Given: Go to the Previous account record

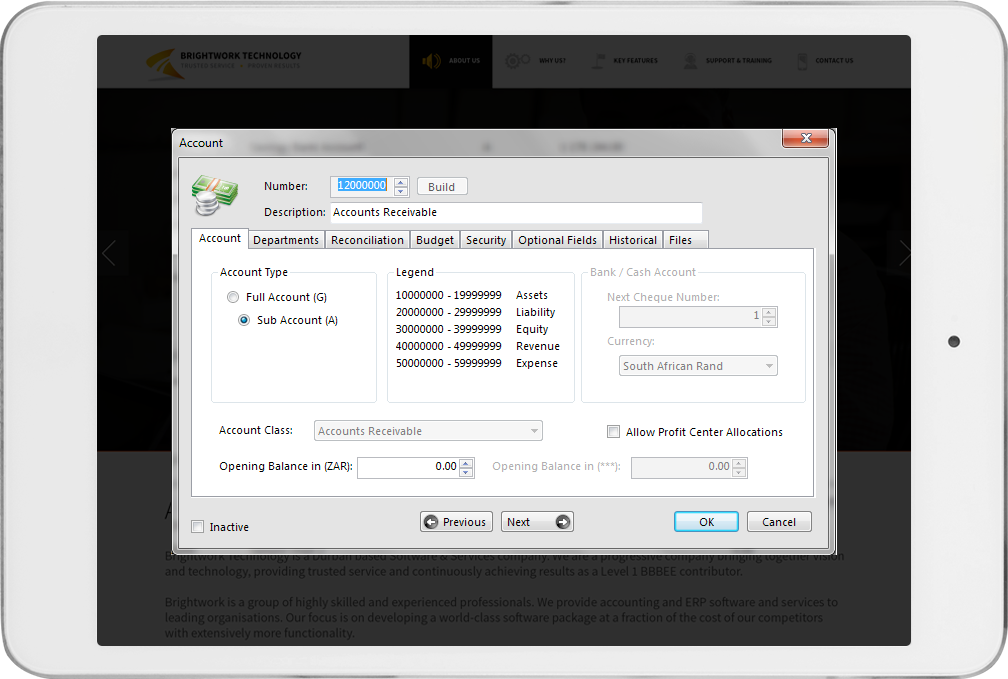Looking at the screenshot, I should [x=455, y=522].
